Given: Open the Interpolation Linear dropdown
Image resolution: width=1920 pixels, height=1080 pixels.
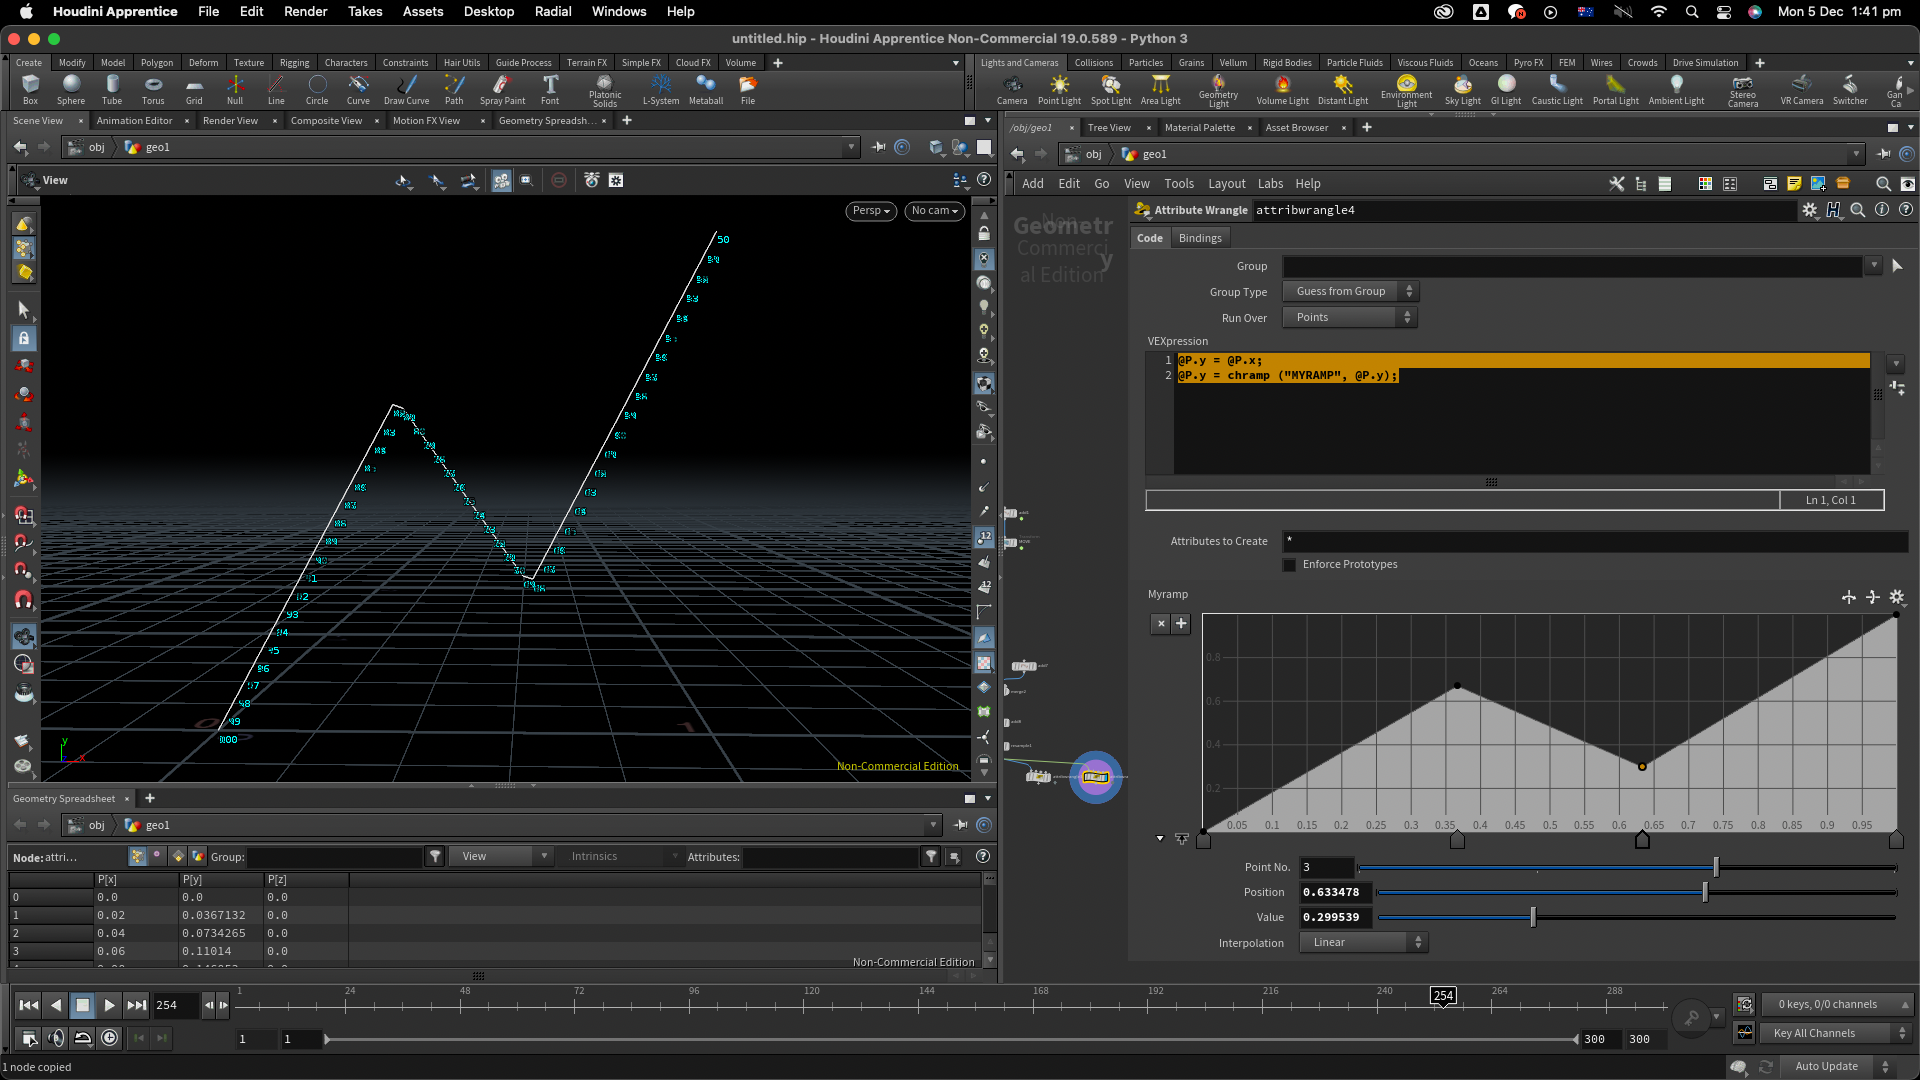Looking at the screenshot, I should 1363,943.
